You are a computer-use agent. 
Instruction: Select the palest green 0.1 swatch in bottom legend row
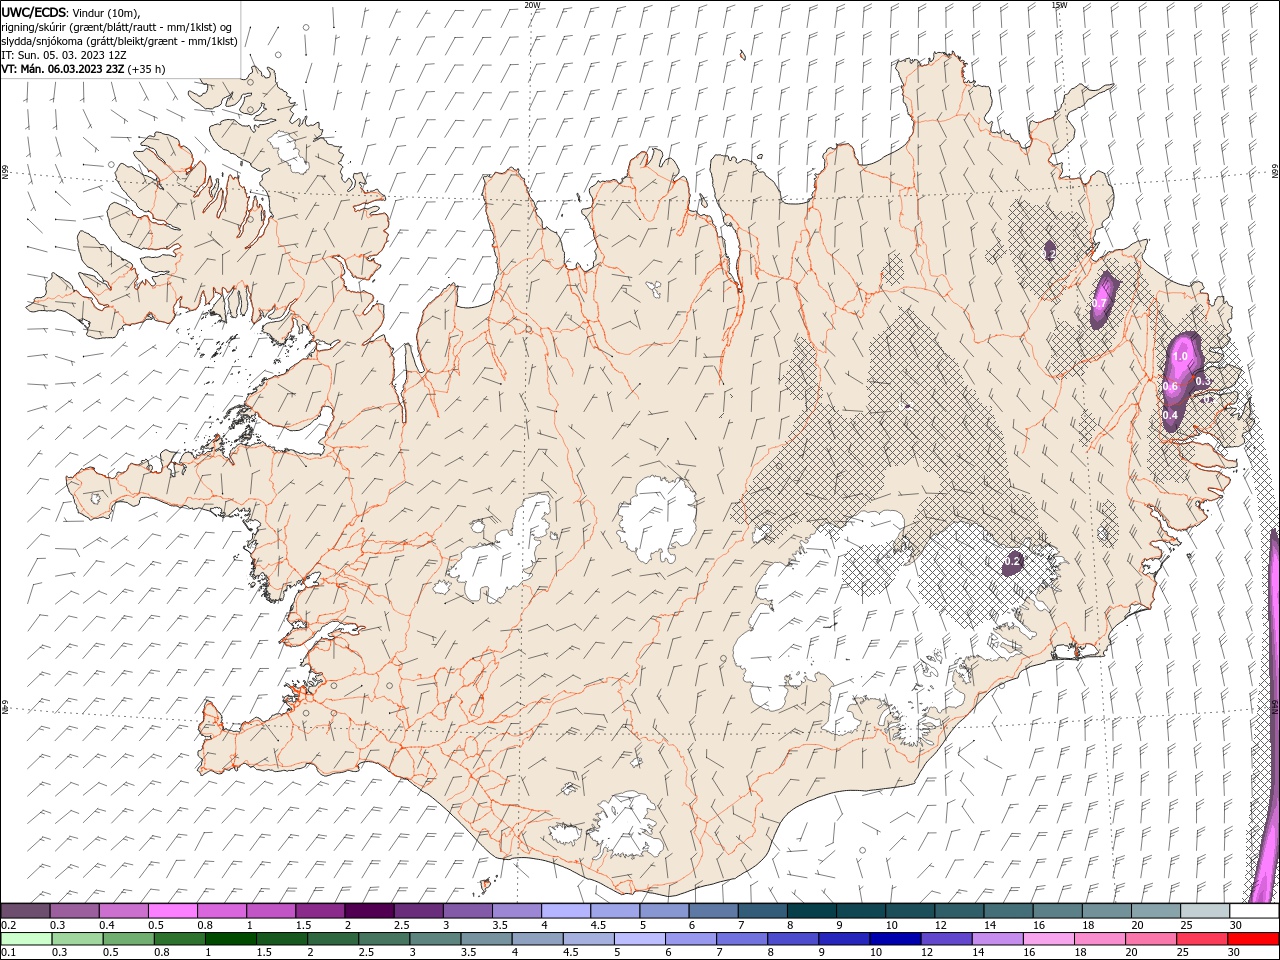[x=26, y=939]
